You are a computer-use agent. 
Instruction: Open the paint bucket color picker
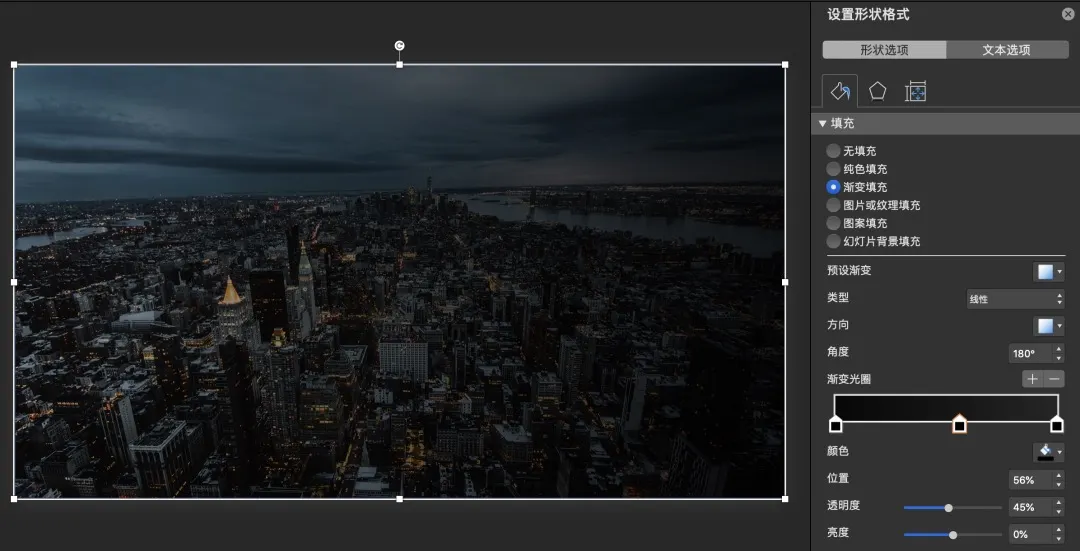[1048, 452]
